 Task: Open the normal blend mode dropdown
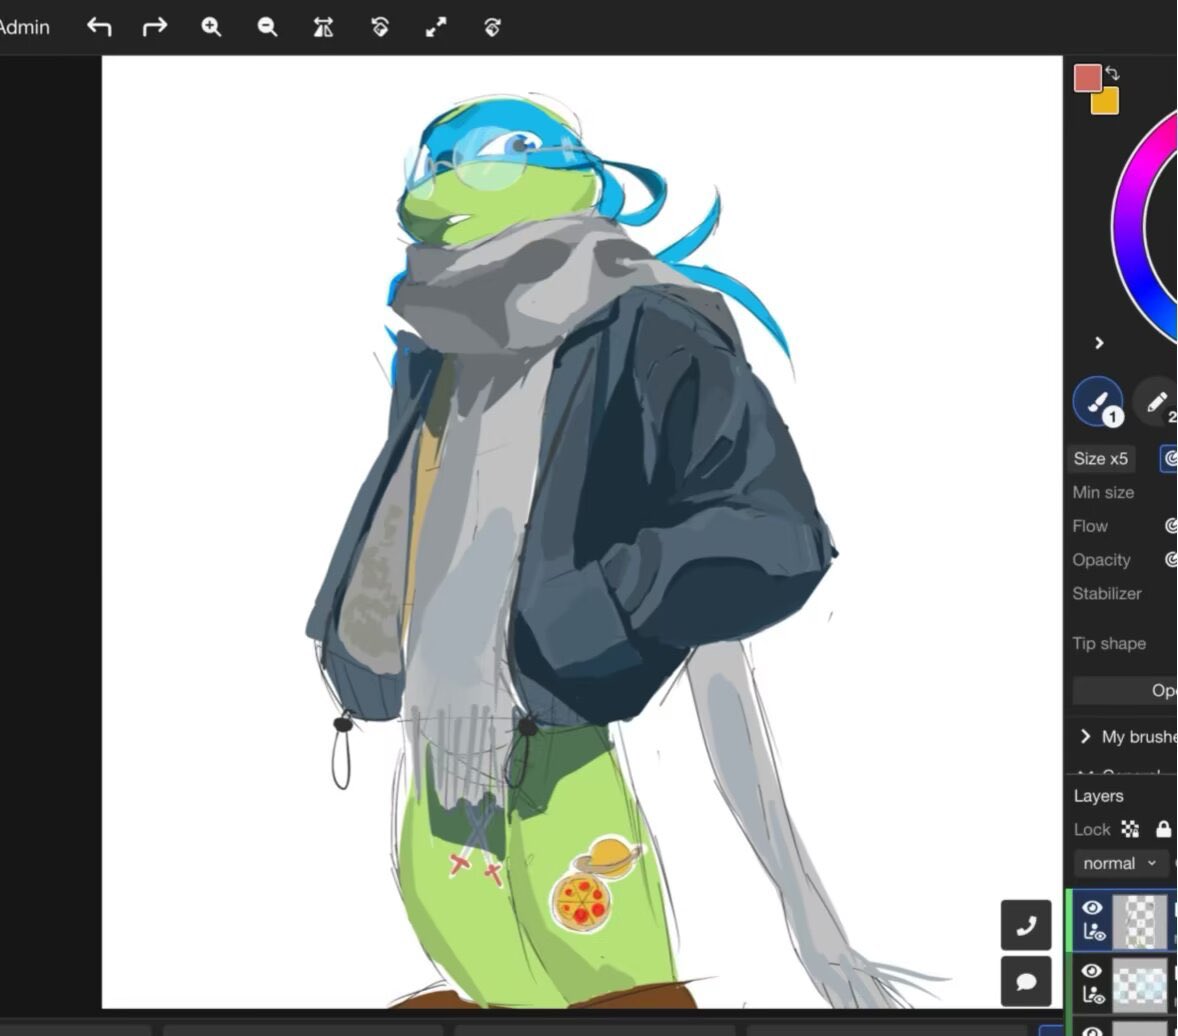pos(1119,863)
